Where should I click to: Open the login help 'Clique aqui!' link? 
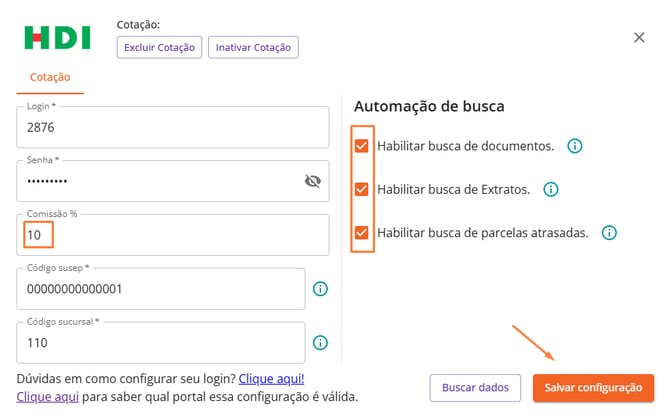coord(271,379)
